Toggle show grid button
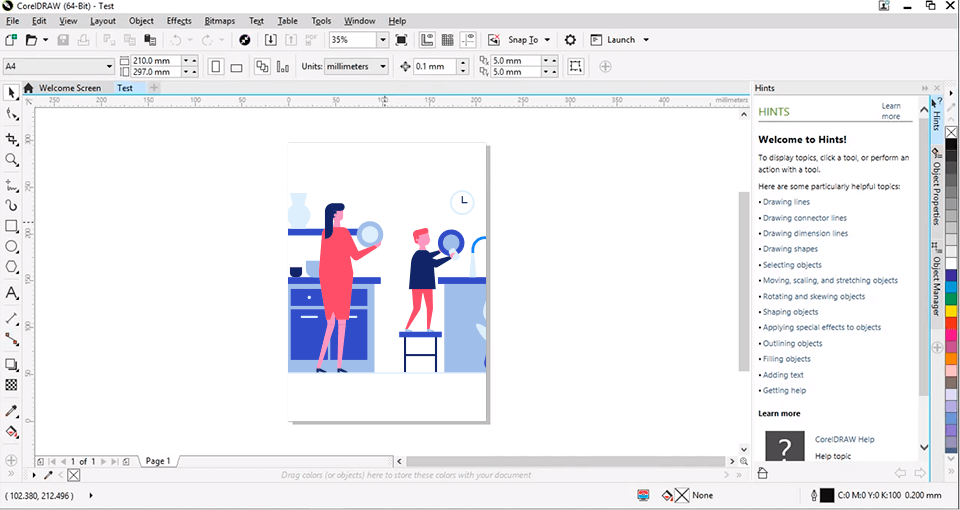Screen dimensions: 960x510 coord(447,40)
